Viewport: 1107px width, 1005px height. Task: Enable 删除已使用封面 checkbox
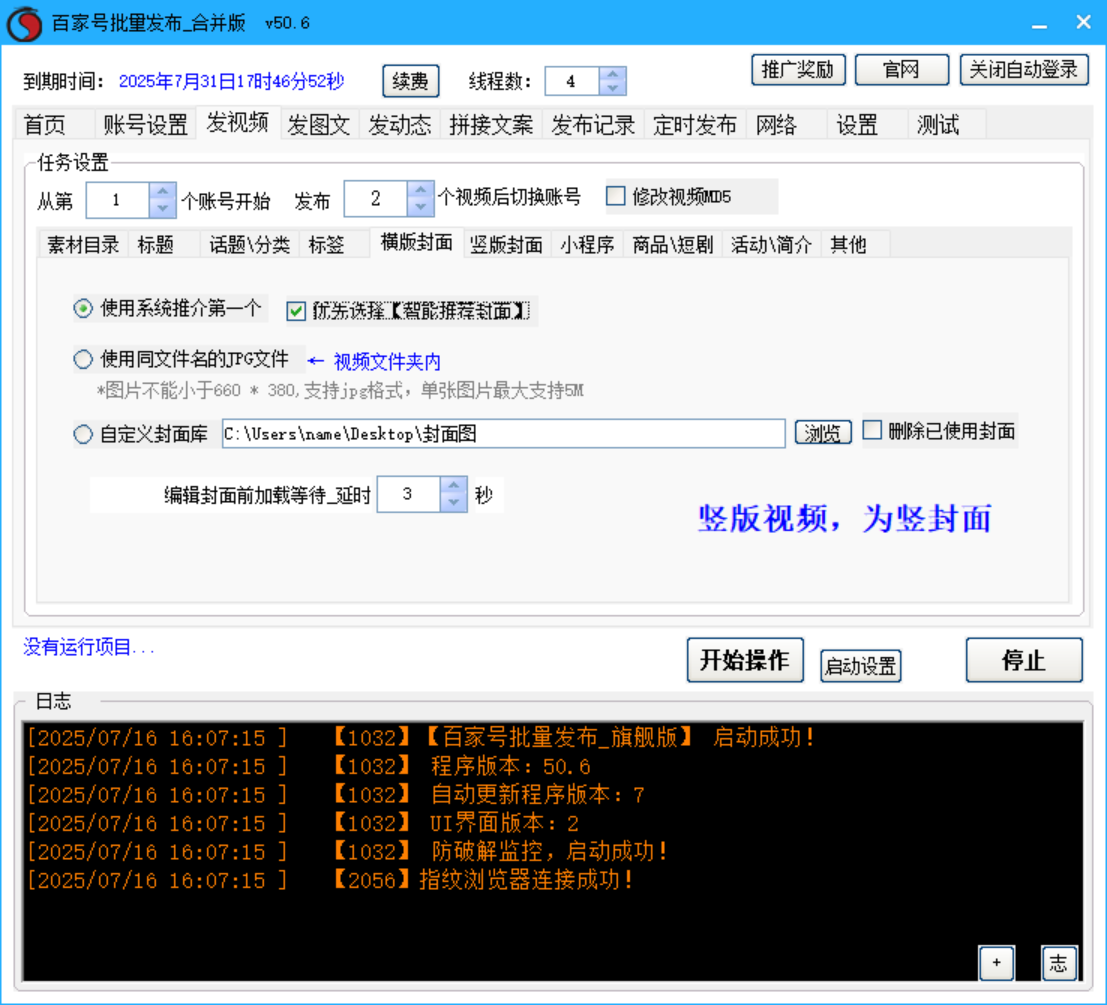873,430
